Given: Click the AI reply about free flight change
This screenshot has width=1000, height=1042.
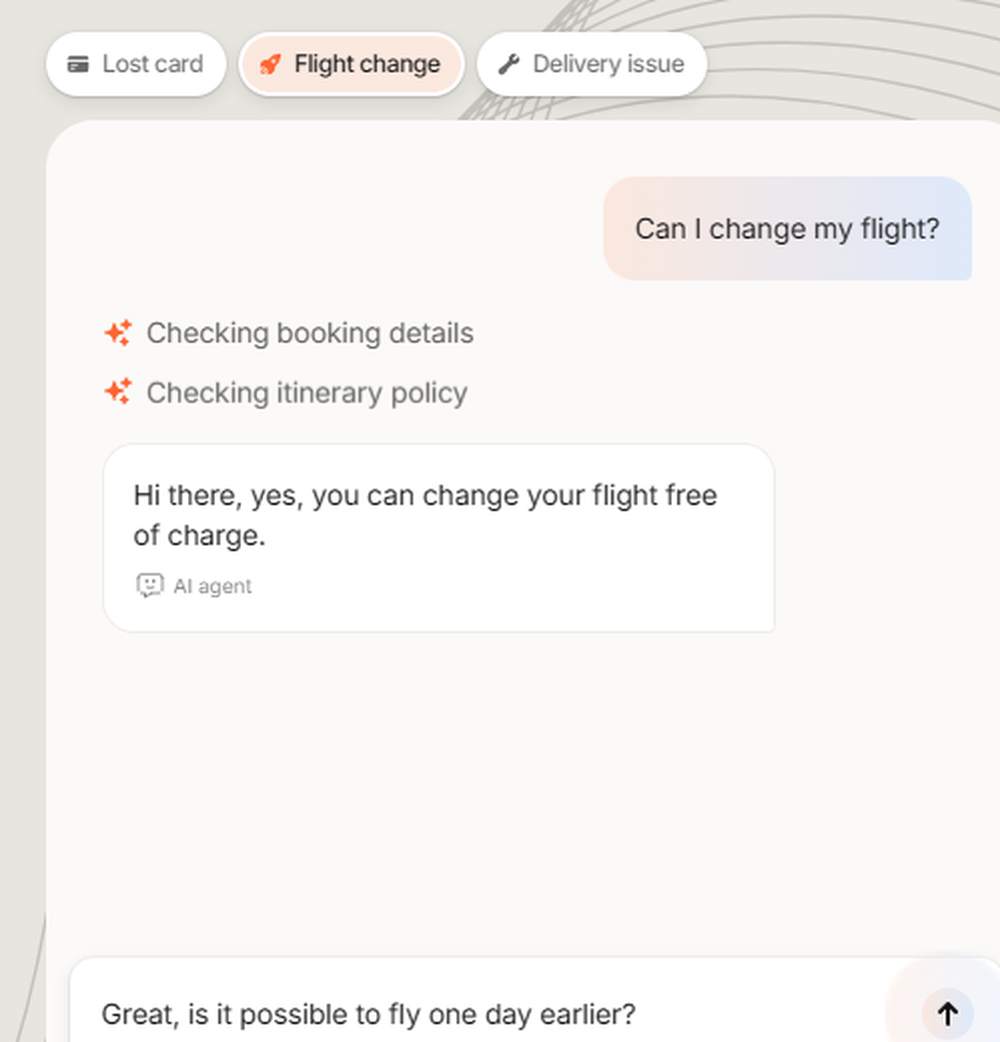Looking at the screenshot, I should (439, 538).
